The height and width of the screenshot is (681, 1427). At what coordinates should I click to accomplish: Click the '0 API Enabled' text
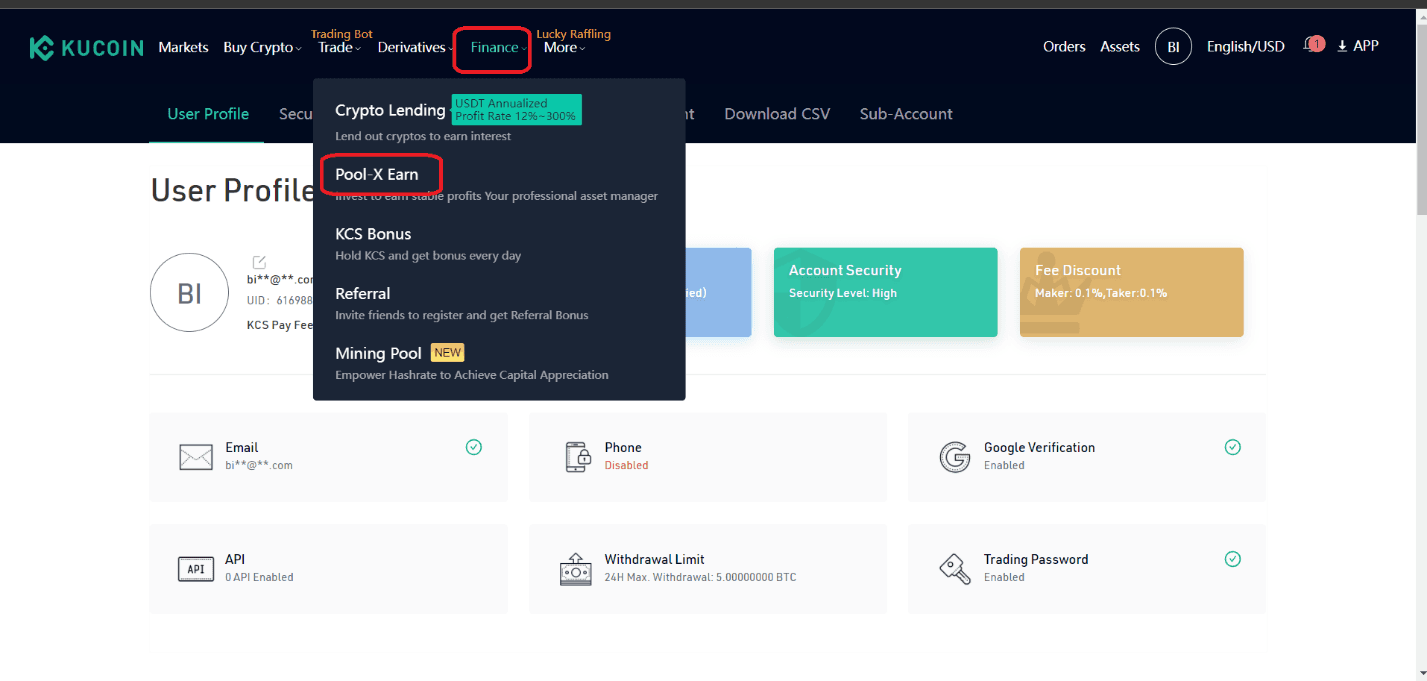[259, 578]
